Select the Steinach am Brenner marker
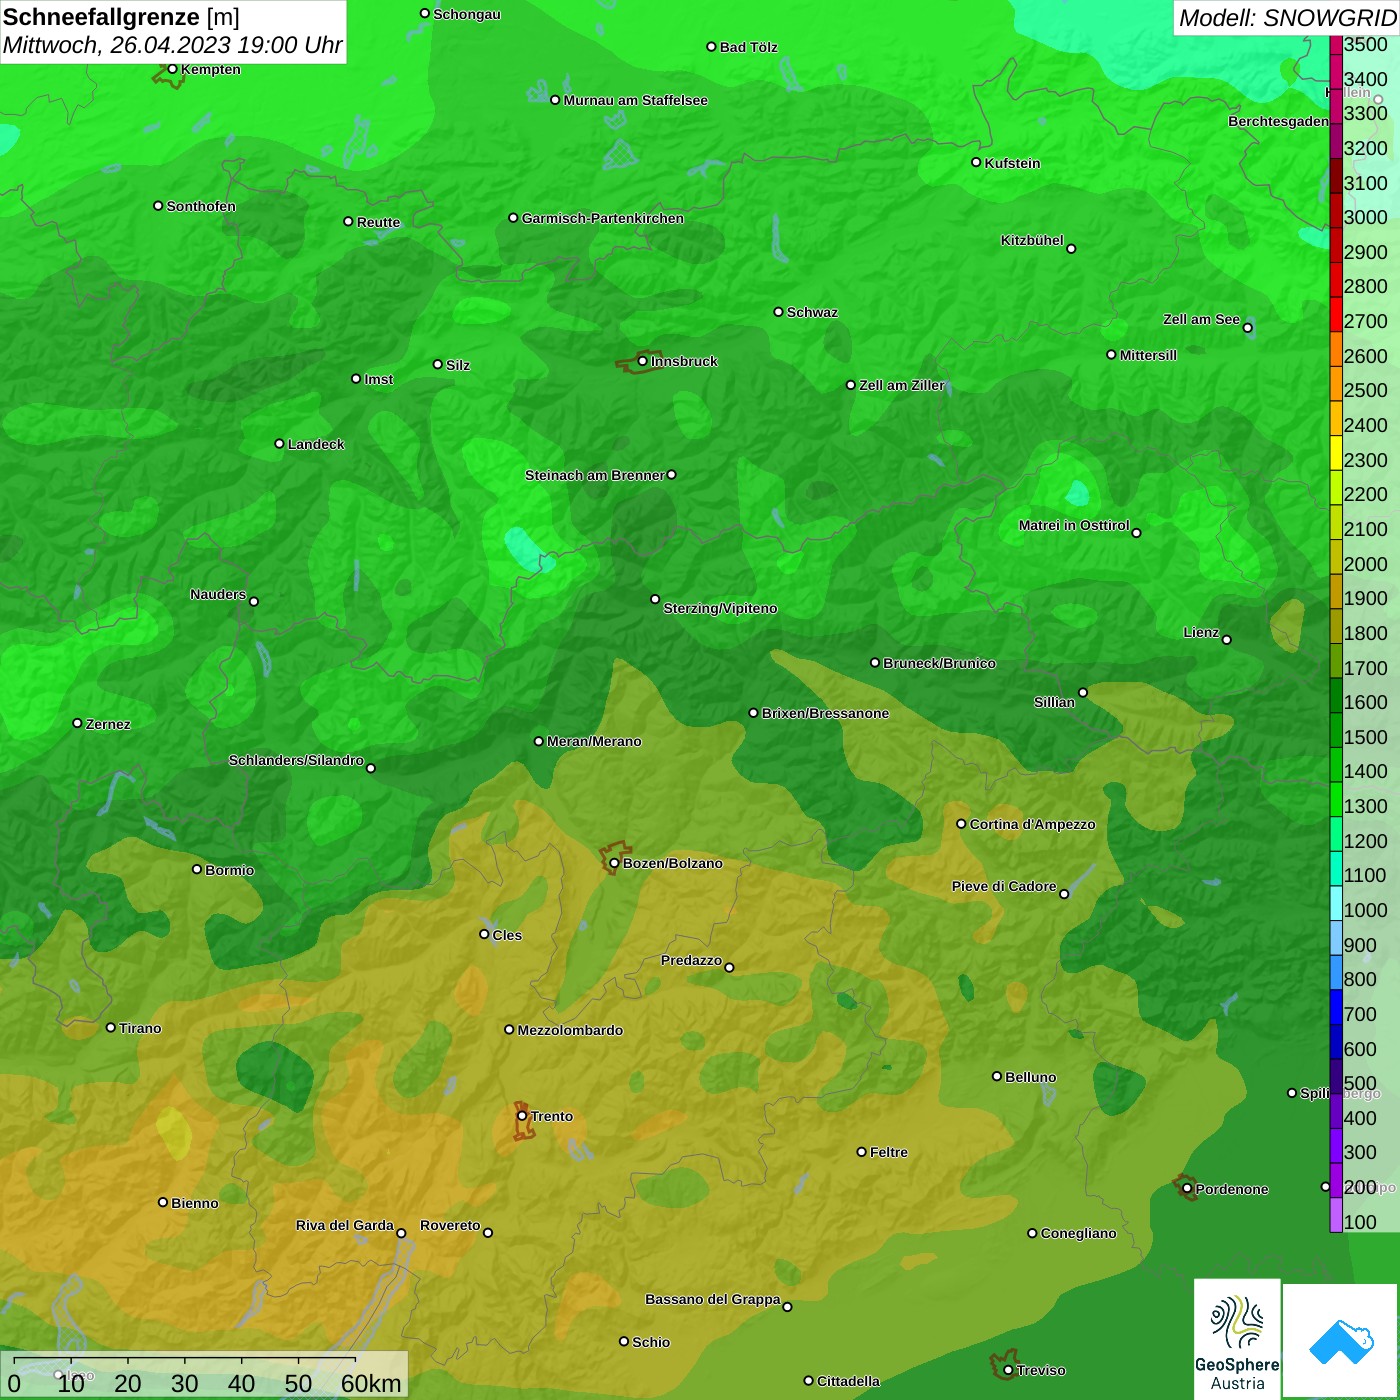 671,475
